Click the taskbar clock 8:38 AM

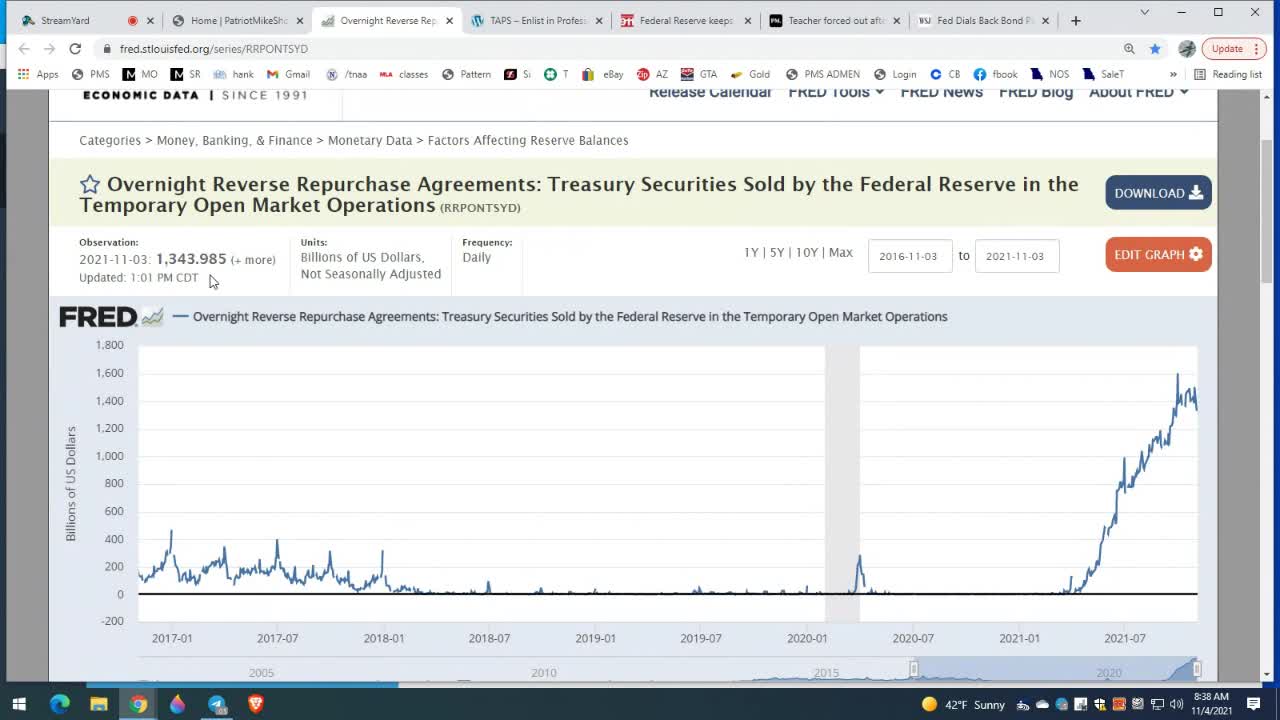coord(1212,704)
